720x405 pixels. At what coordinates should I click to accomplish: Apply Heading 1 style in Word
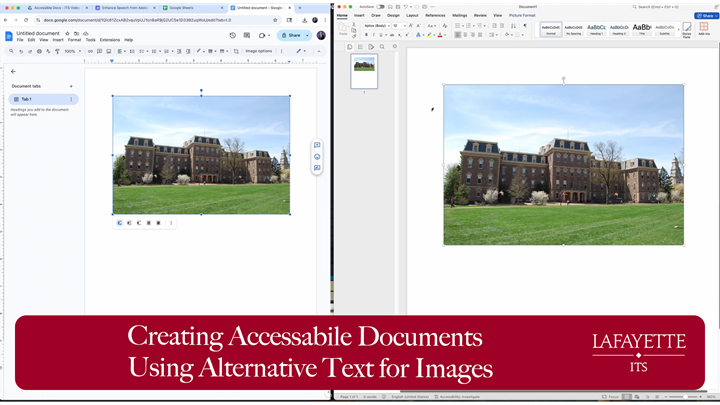[x=596, y=29]
